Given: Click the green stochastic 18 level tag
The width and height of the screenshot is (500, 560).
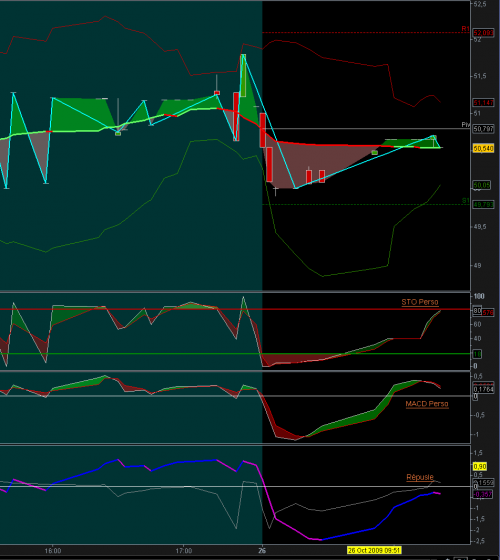Looking at the screenshot, I should point(478,354).
